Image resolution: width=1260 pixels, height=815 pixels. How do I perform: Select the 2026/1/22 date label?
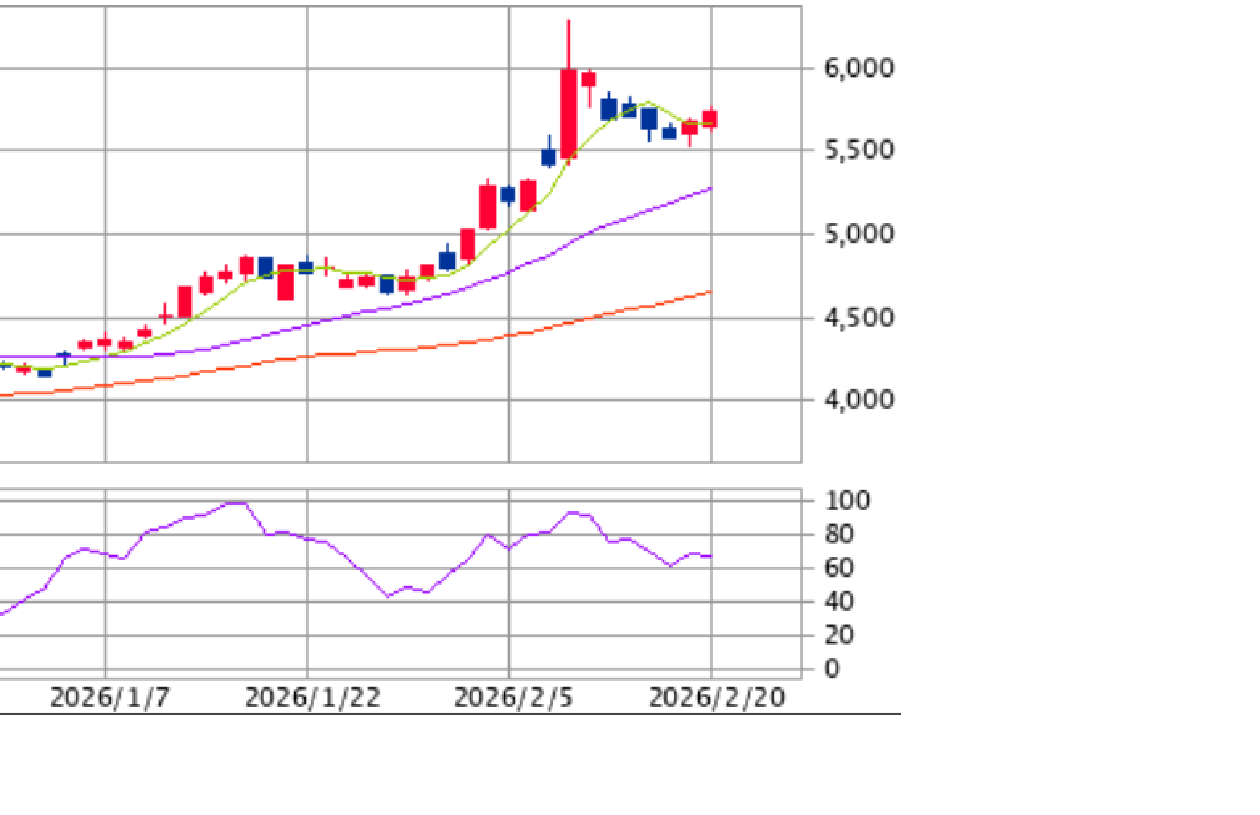313,698
